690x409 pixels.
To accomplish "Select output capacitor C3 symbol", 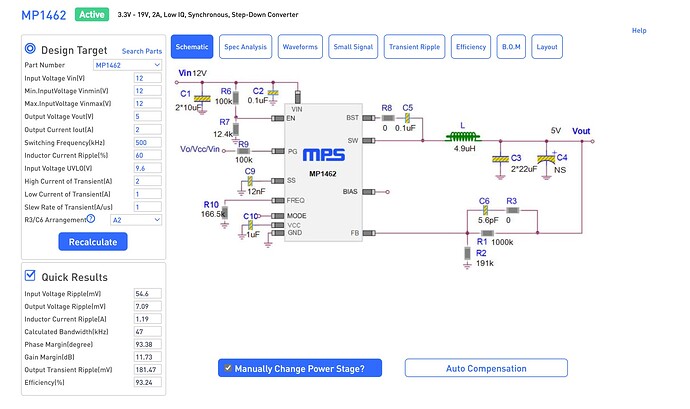I will (500, 159).
